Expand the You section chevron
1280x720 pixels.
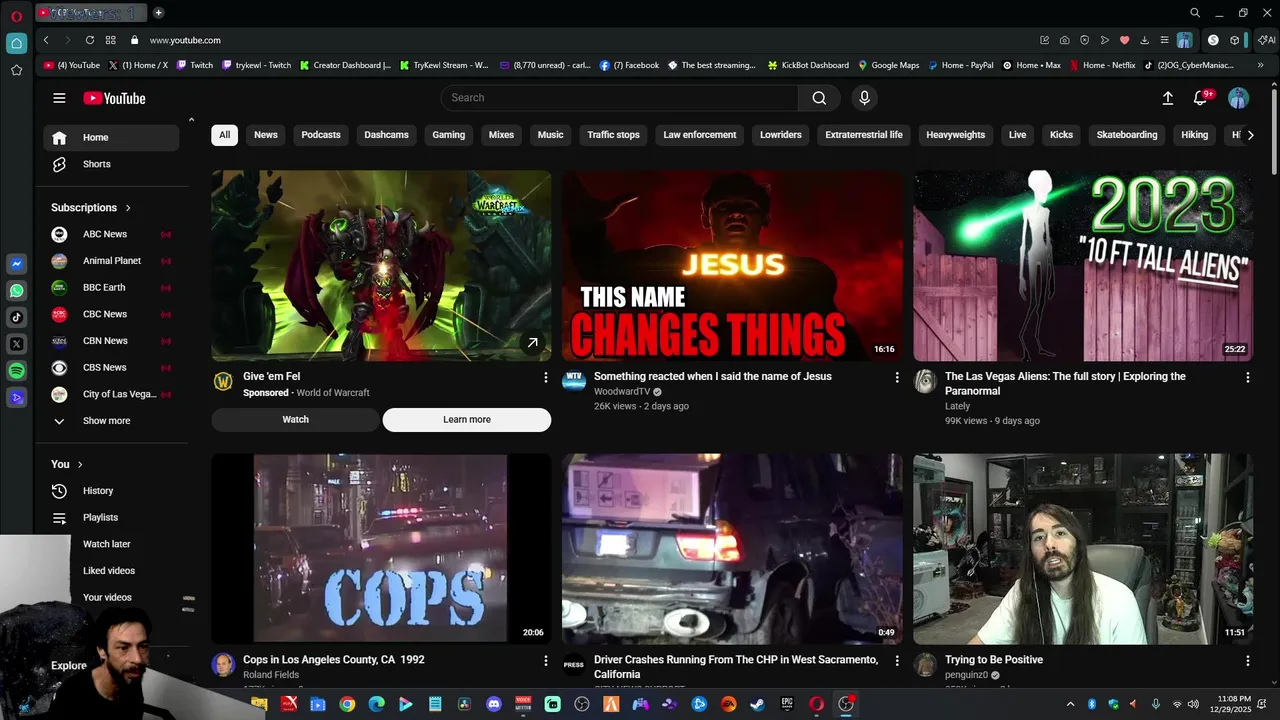coord(80,464)
